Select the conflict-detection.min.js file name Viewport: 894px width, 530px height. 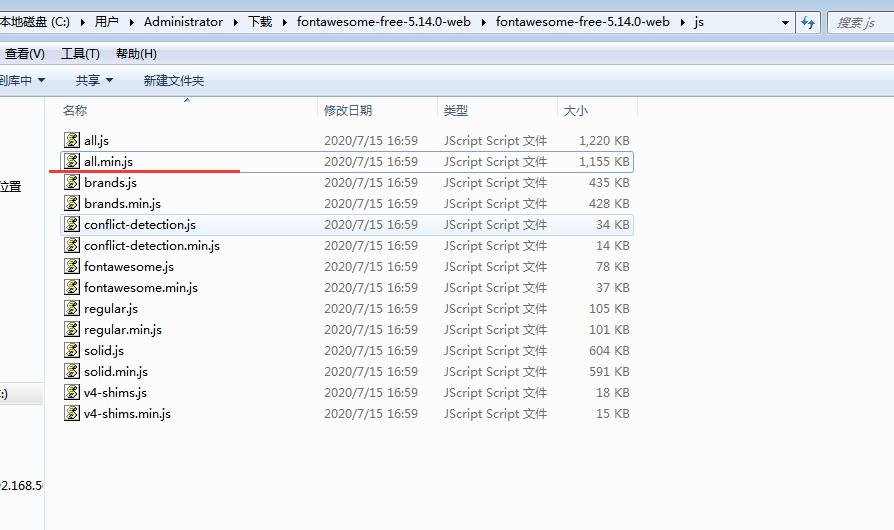(152, 246)
